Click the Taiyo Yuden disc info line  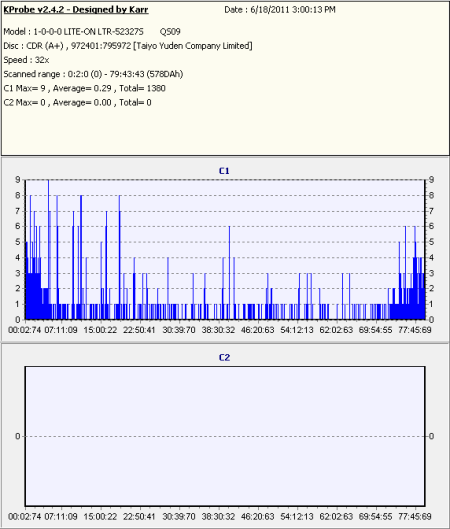pyautogui.click(x=128, y=46)
